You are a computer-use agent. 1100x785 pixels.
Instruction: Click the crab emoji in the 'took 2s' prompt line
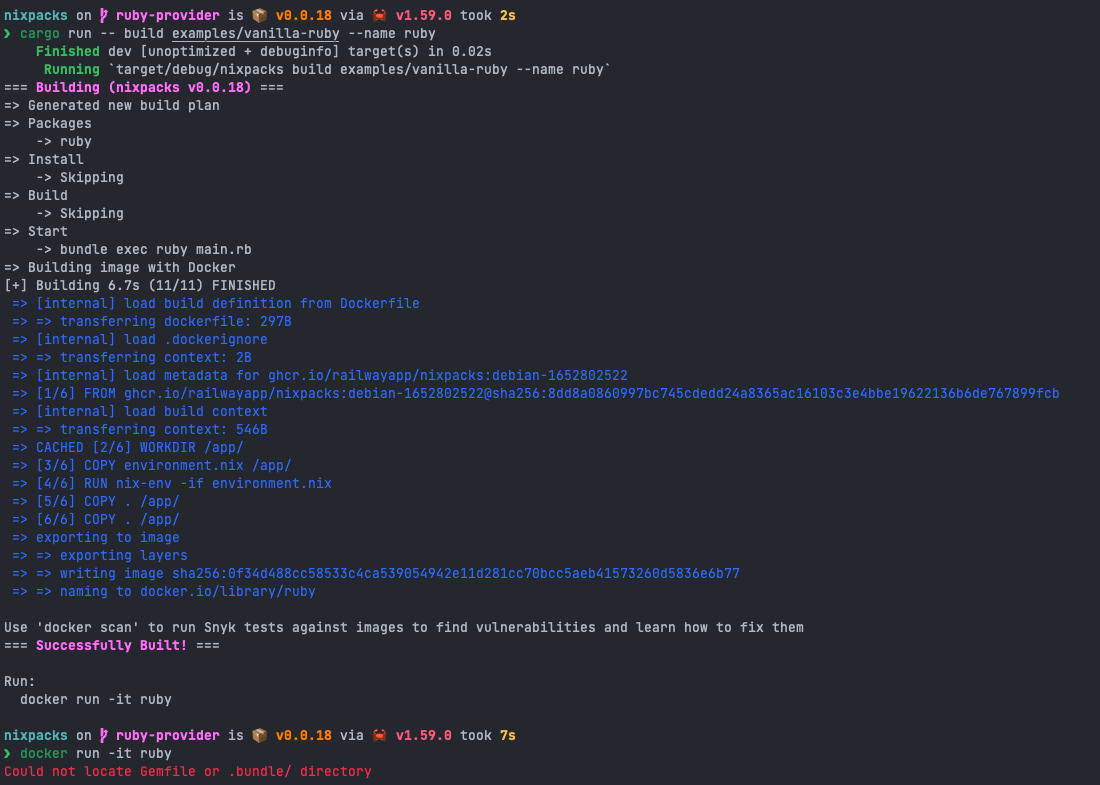pos(380,15)
